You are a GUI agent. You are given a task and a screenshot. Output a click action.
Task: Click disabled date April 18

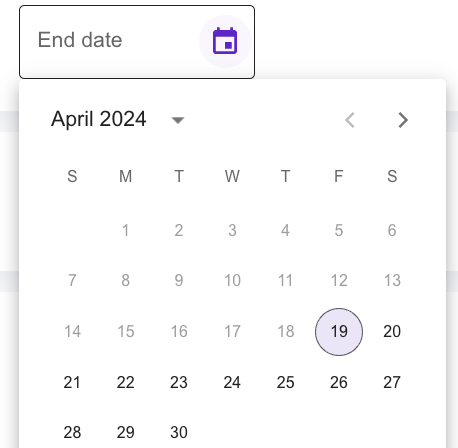[x=285, y=332]
